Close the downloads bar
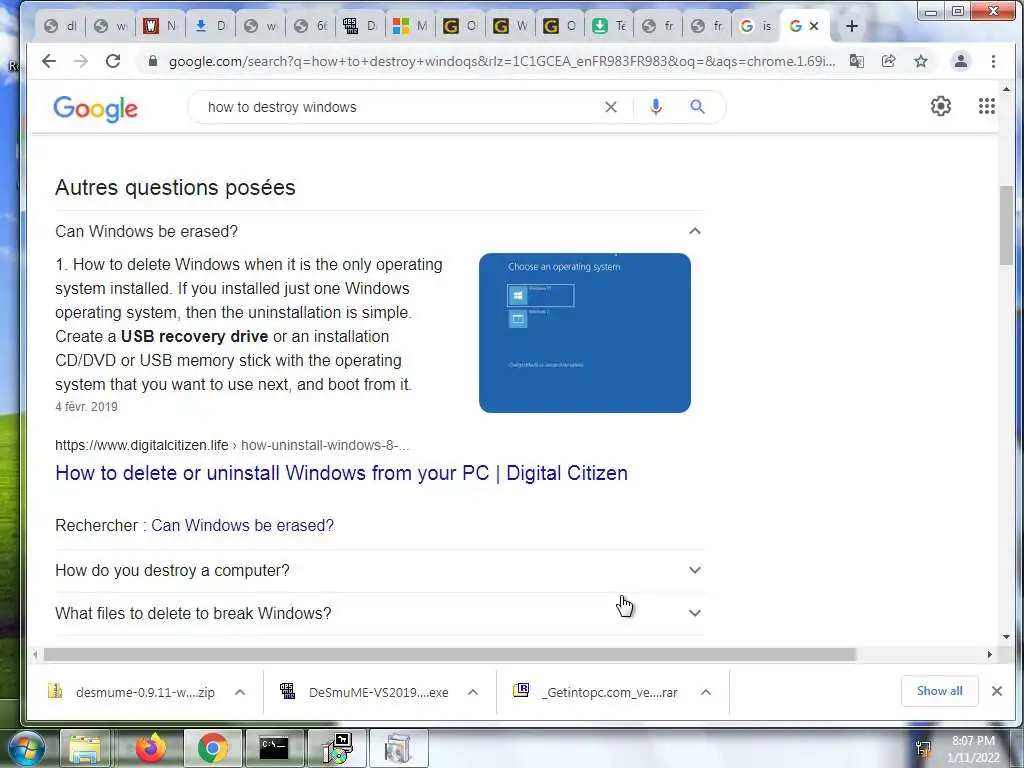The width and height of the screenshot is (1024, 768). 997,691
